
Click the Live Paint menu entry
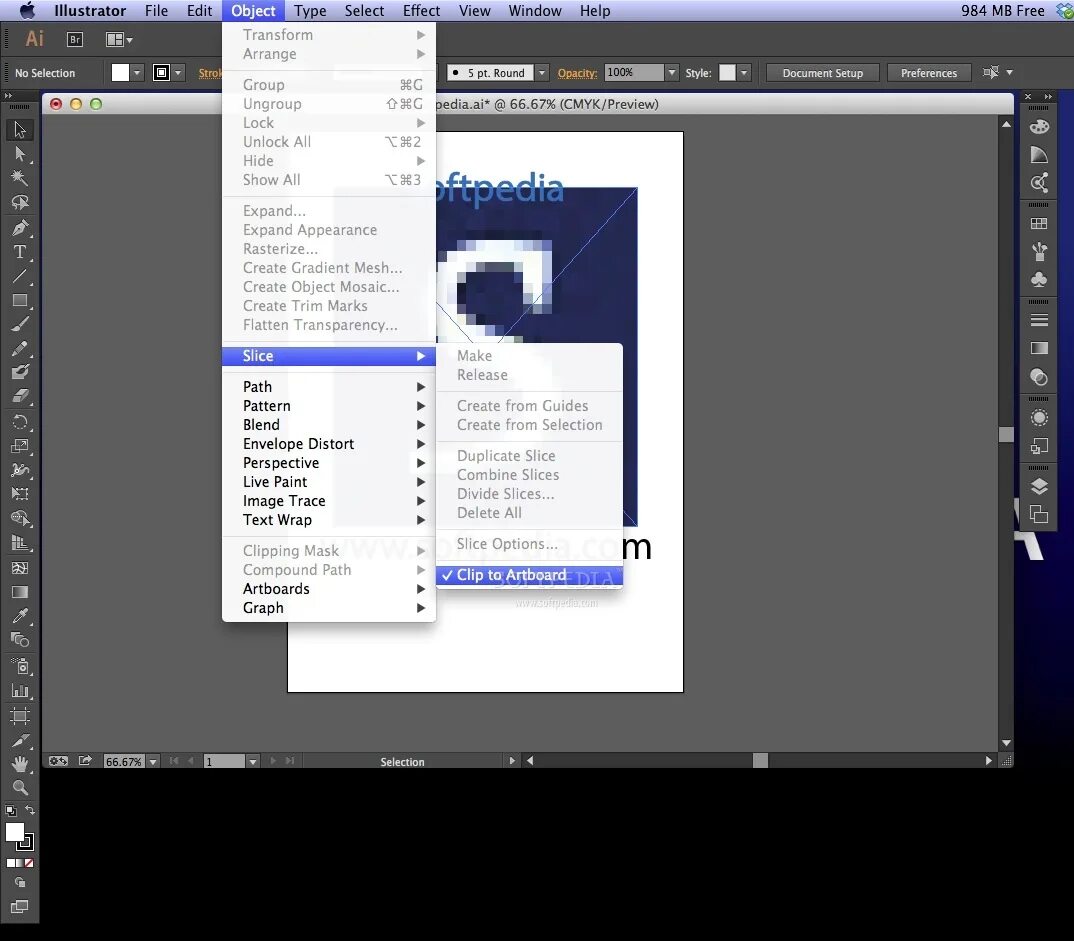pos(329,482)
